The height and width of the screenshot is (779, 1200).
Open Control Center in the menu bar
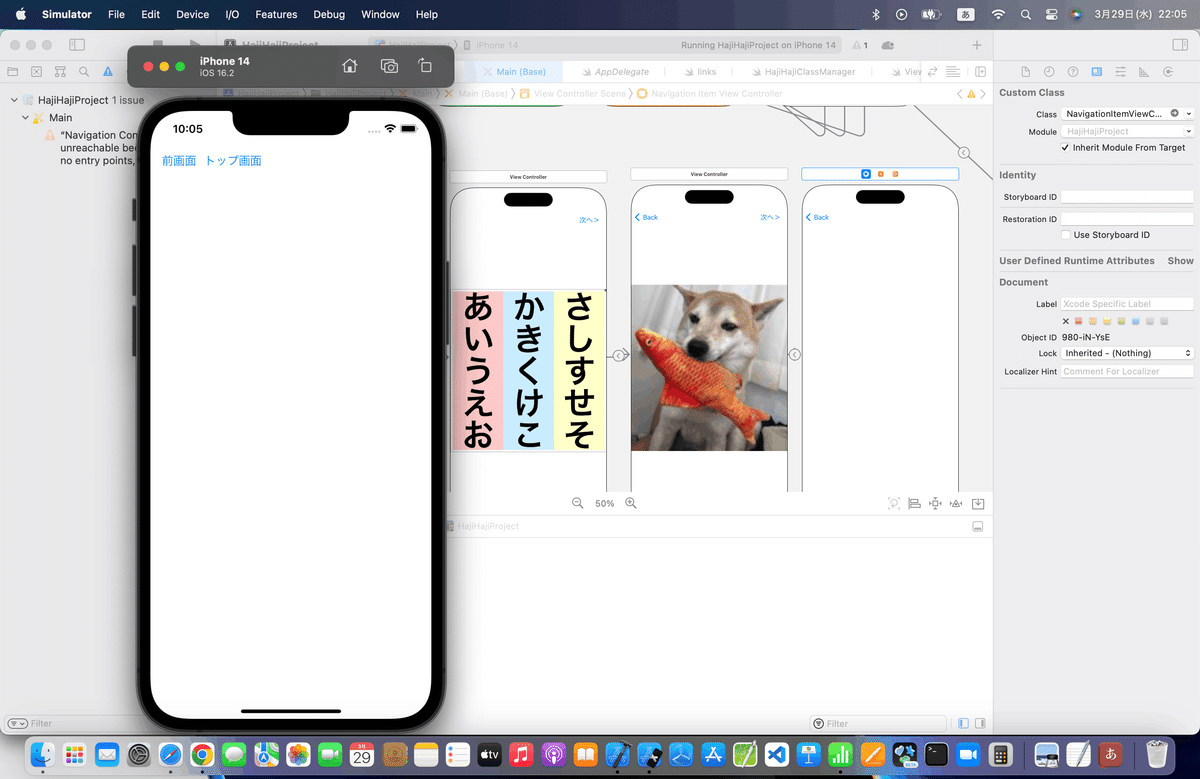[x=1051, y=14]
